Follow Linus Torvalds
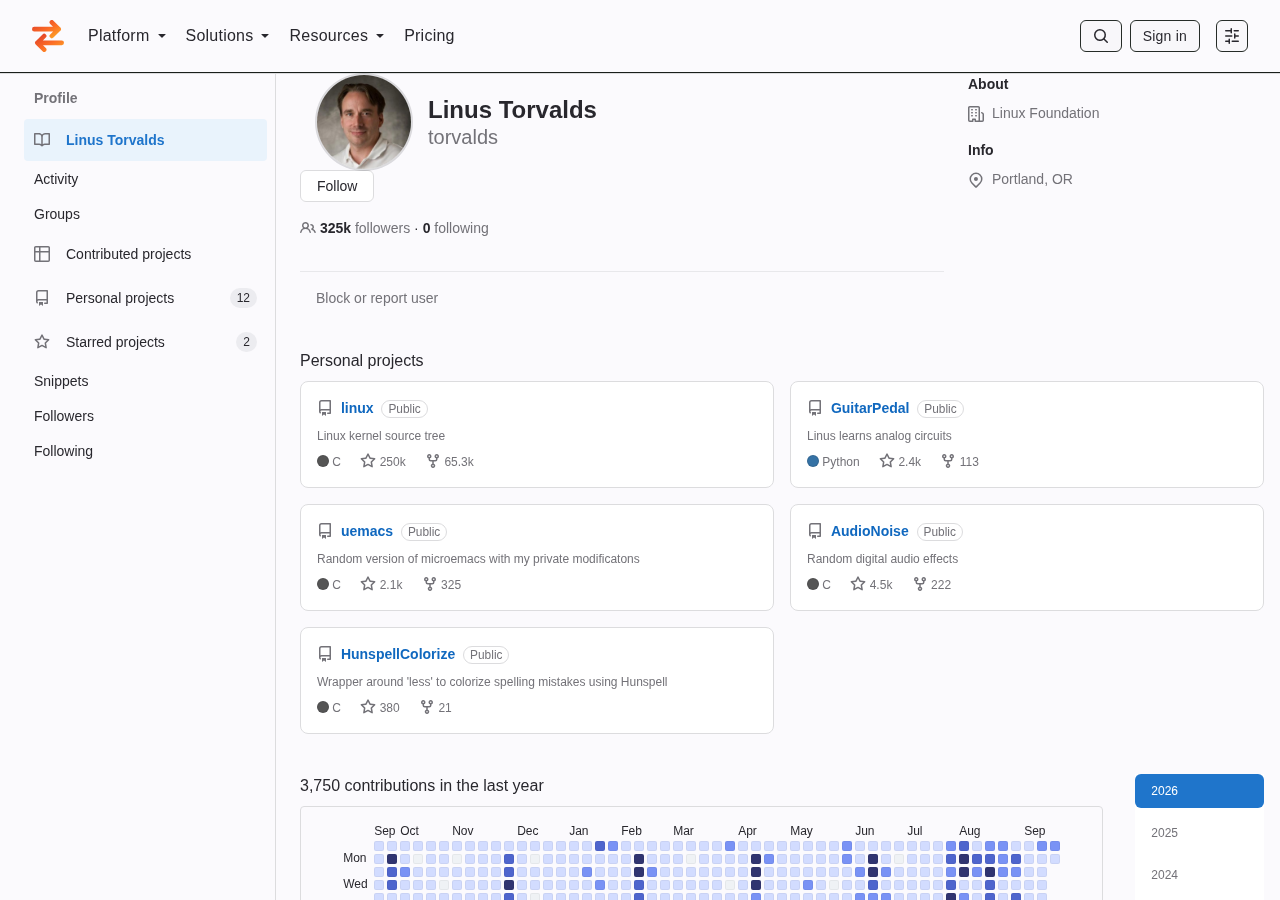The image size is (1280, 900). tap(337, 186)
